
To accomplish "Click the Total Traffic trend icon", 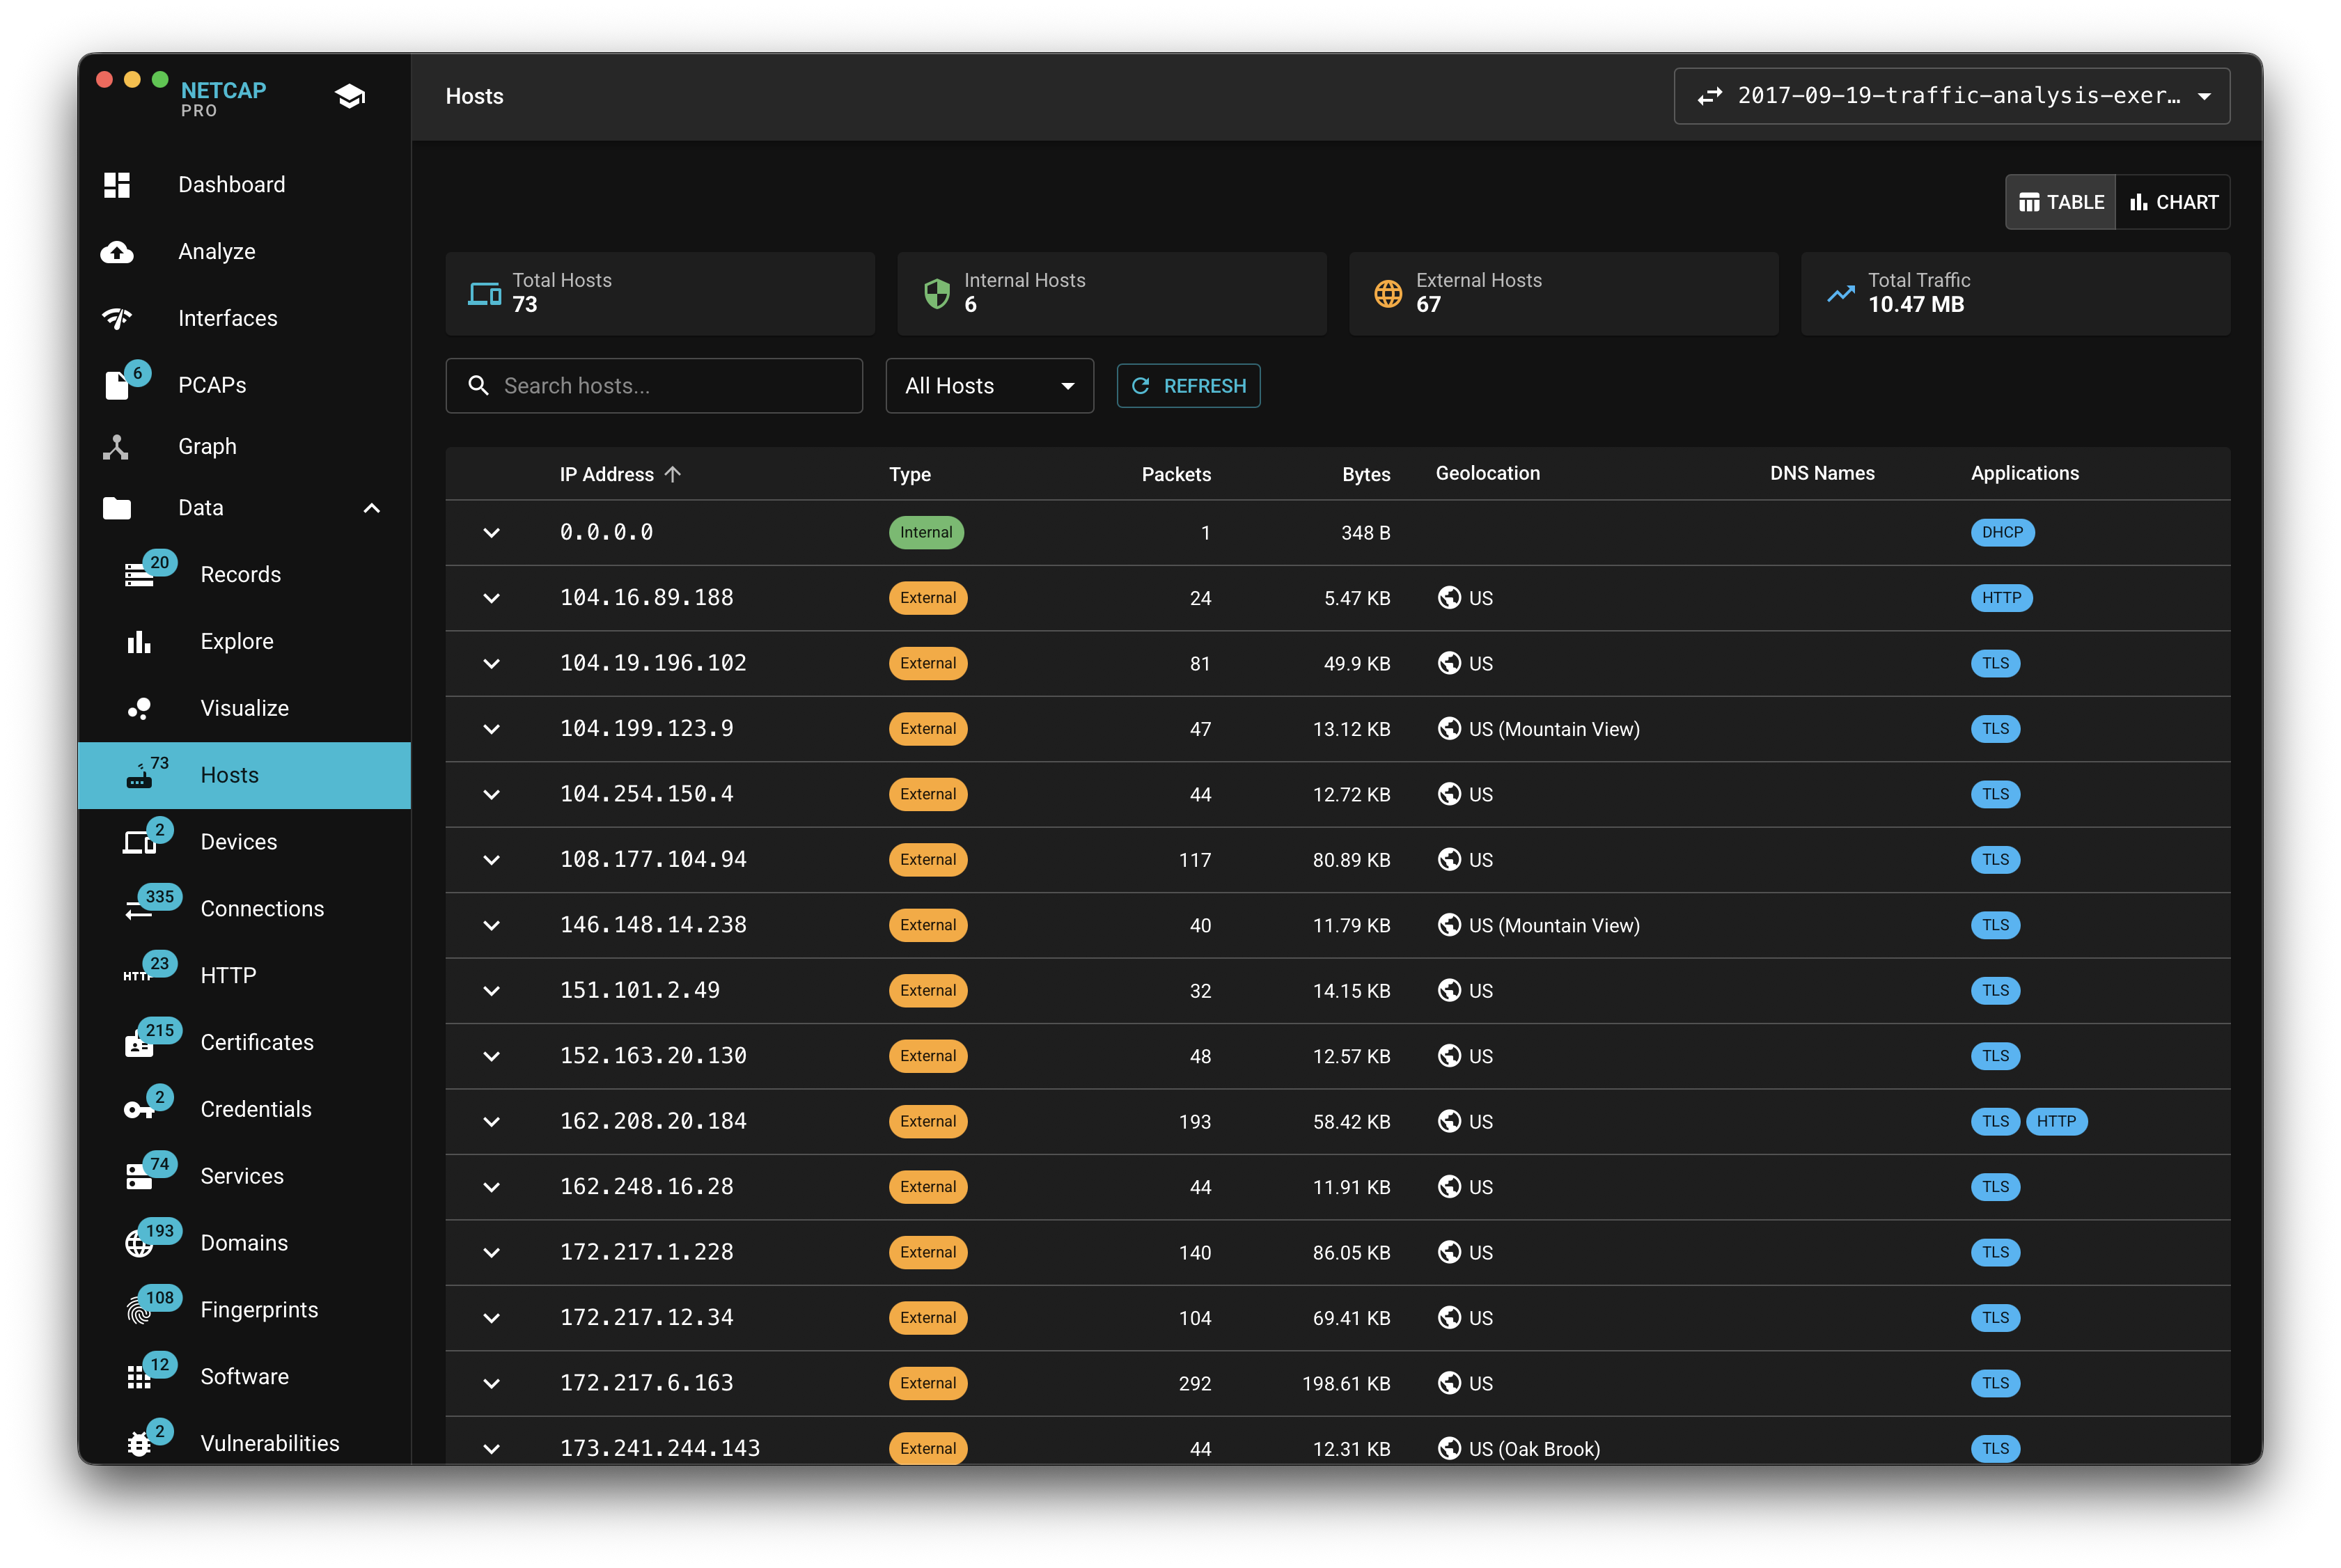I will [x=1840, y=294].
